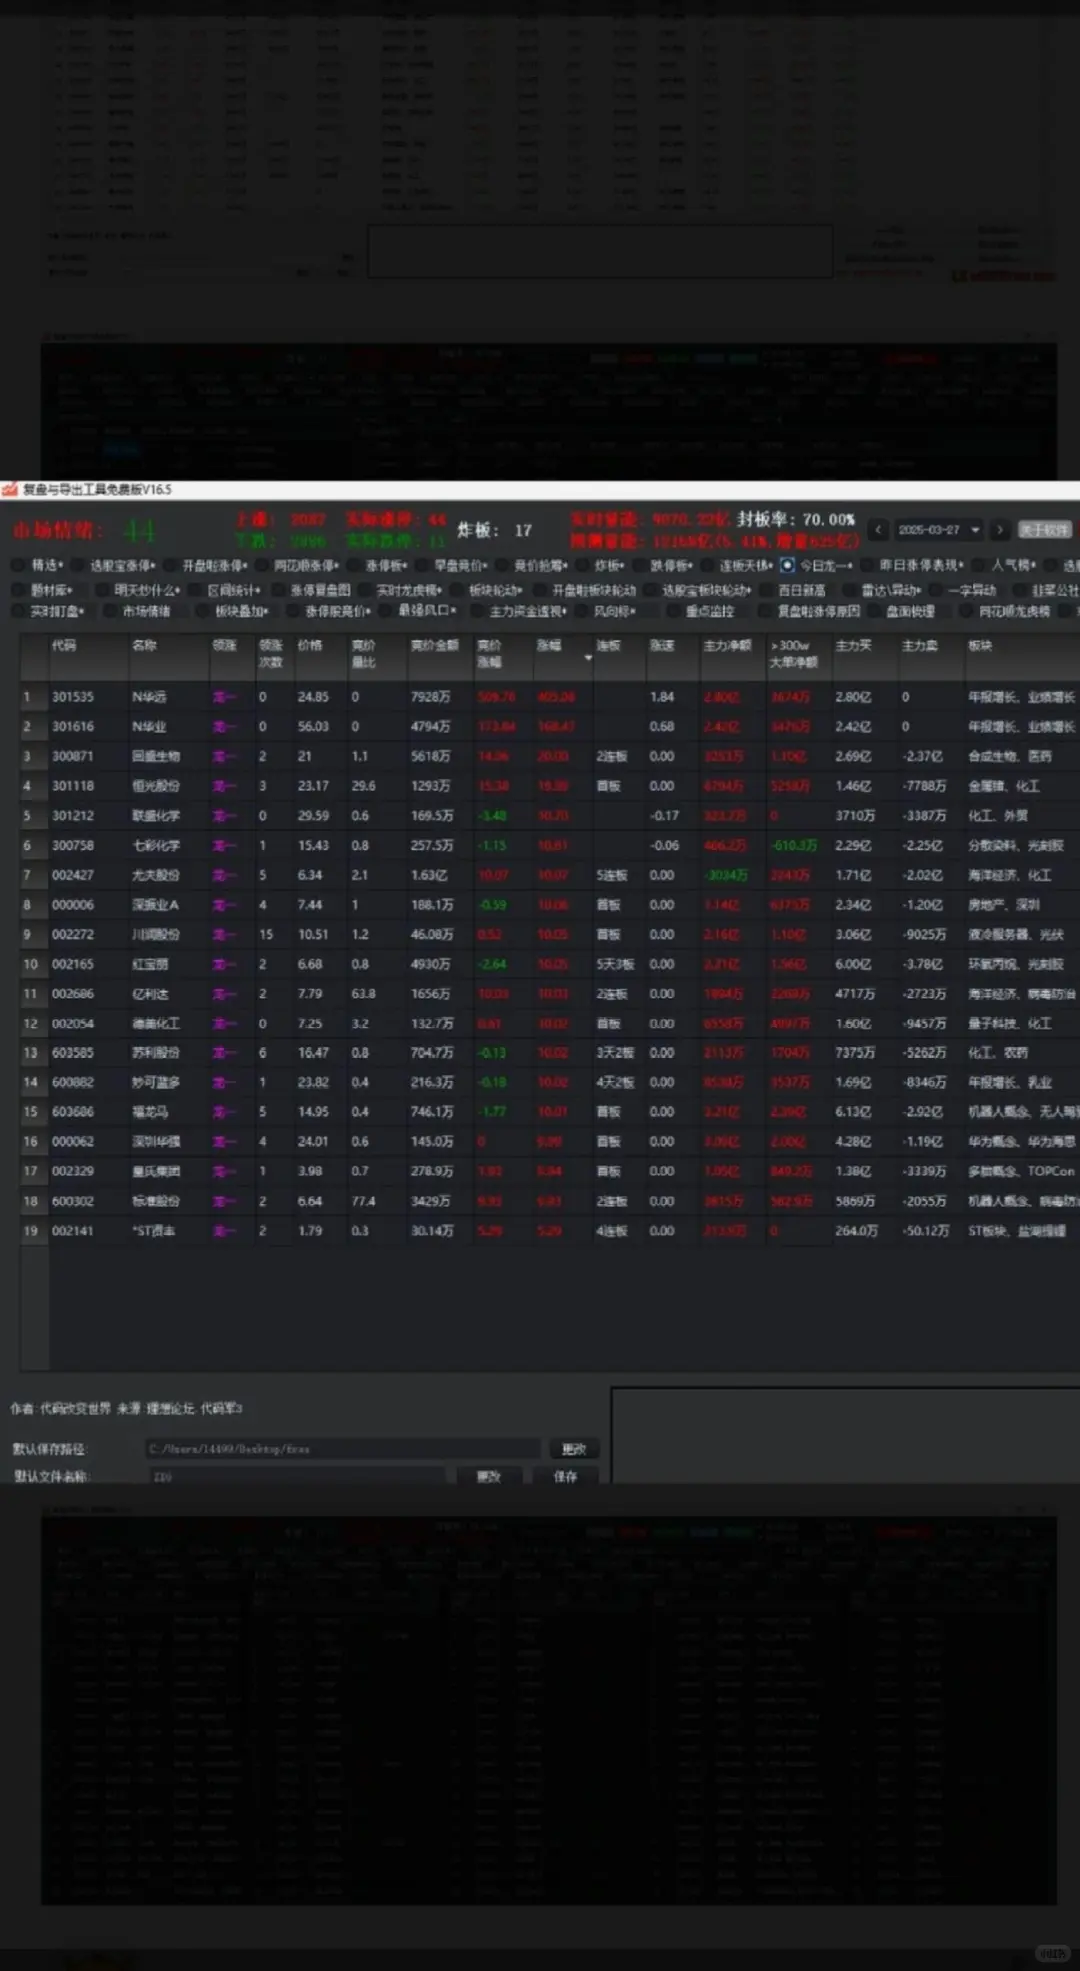Select the 明天炒什么 radio option
1080x1971 pixels.
point(138,590)
